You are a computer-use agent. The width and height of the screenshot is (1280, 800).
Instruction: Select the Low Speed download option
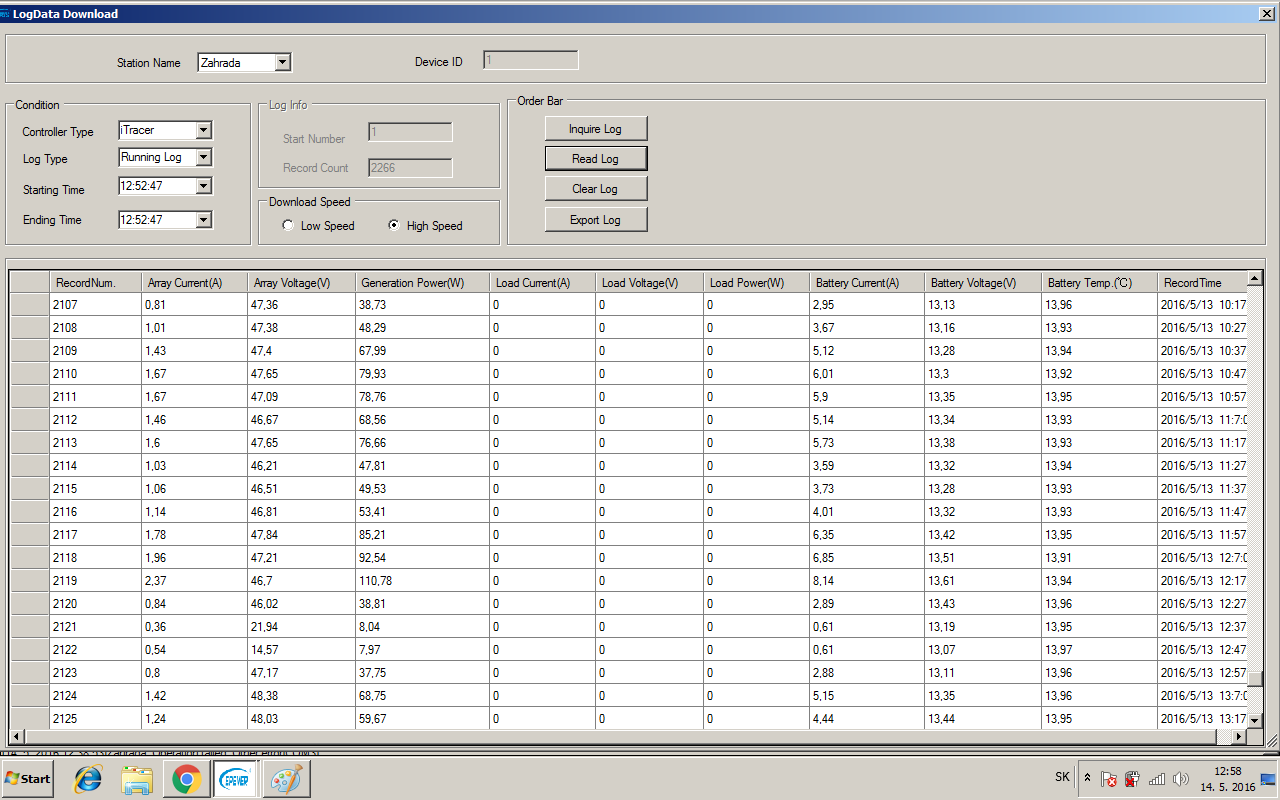[x=289, y=226]
